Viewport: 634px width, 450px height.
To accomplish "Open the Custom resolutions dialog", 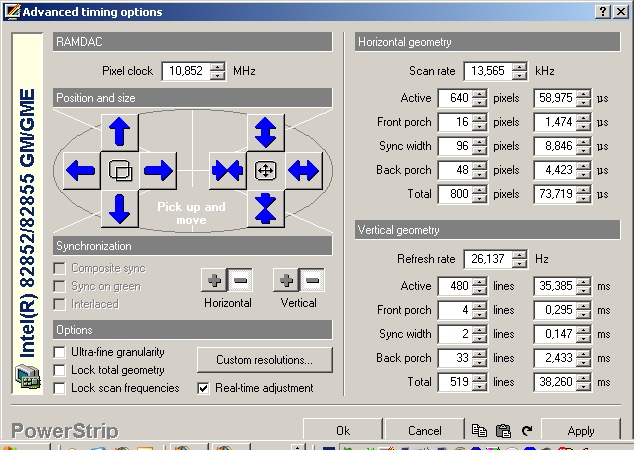I will point(265,359).
